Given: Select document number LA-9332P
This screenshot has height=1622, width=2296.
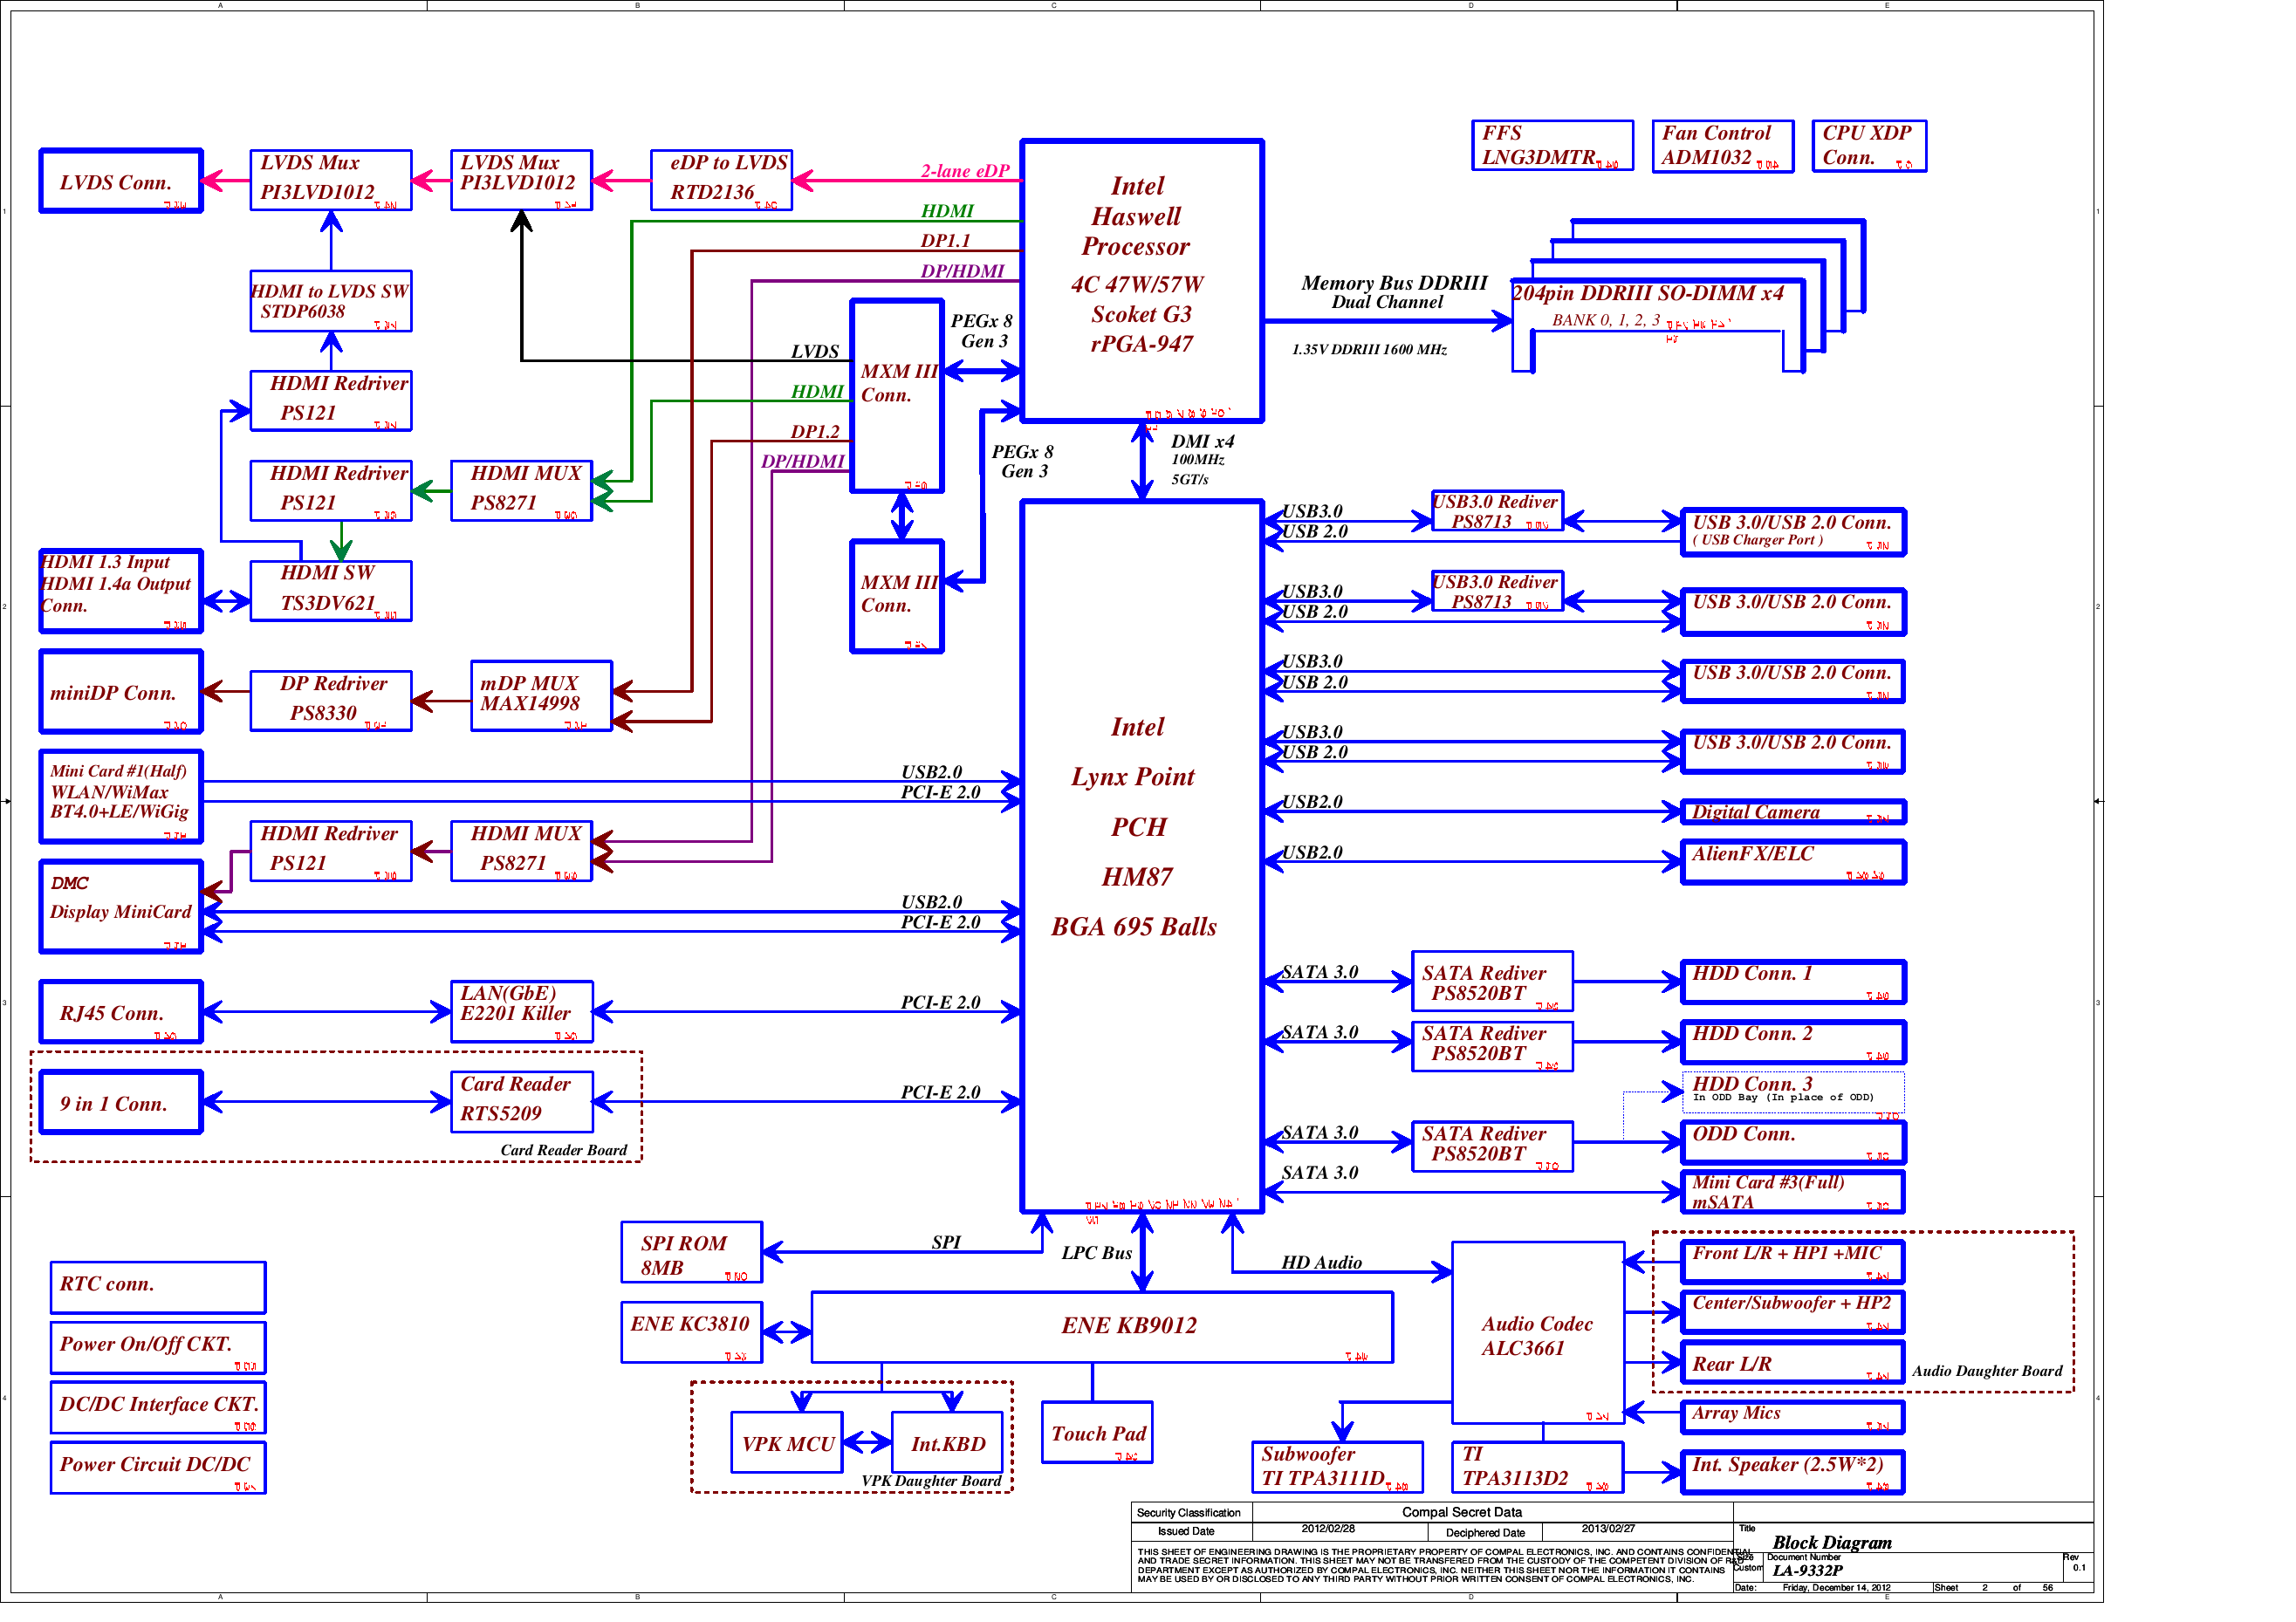Looking at the screenshot, I should click(x=1807, y=1570).
